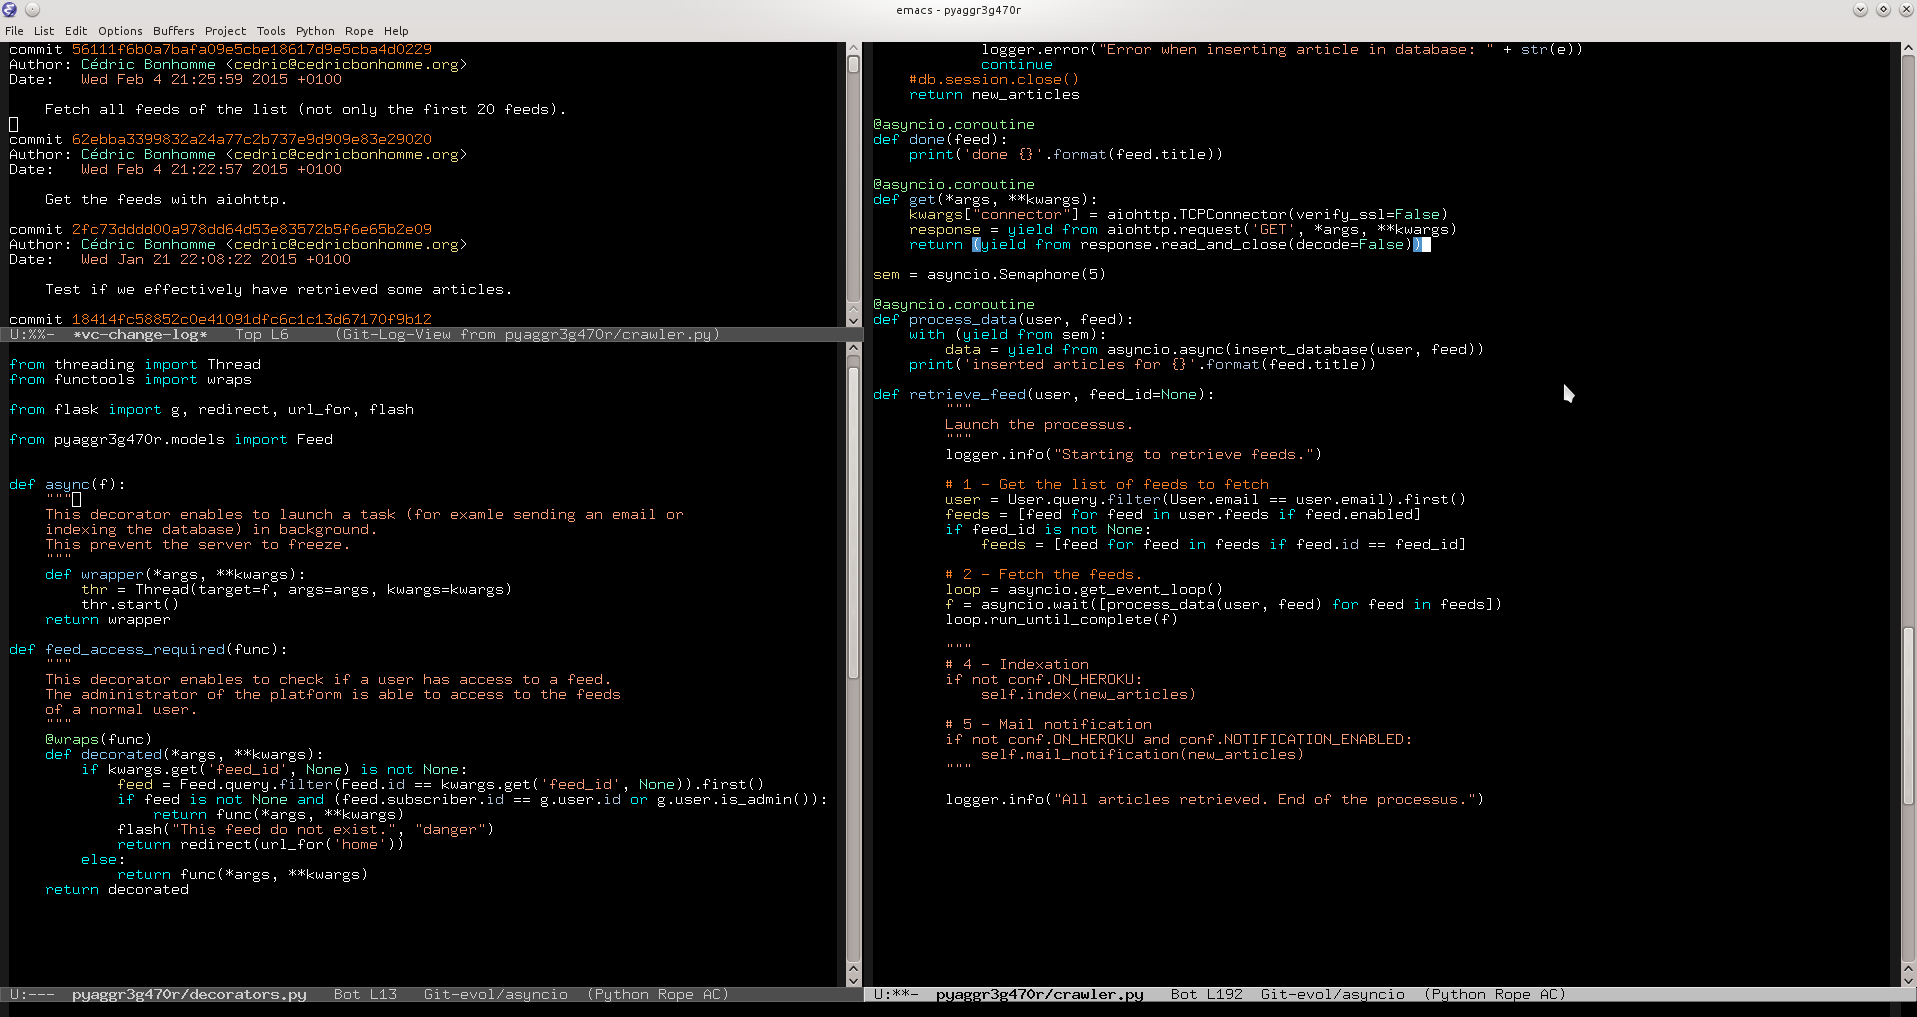This screenshot has height=1017, width=1917.
Task: Minimize the emacs window
Action: [x=1860, y=10]
